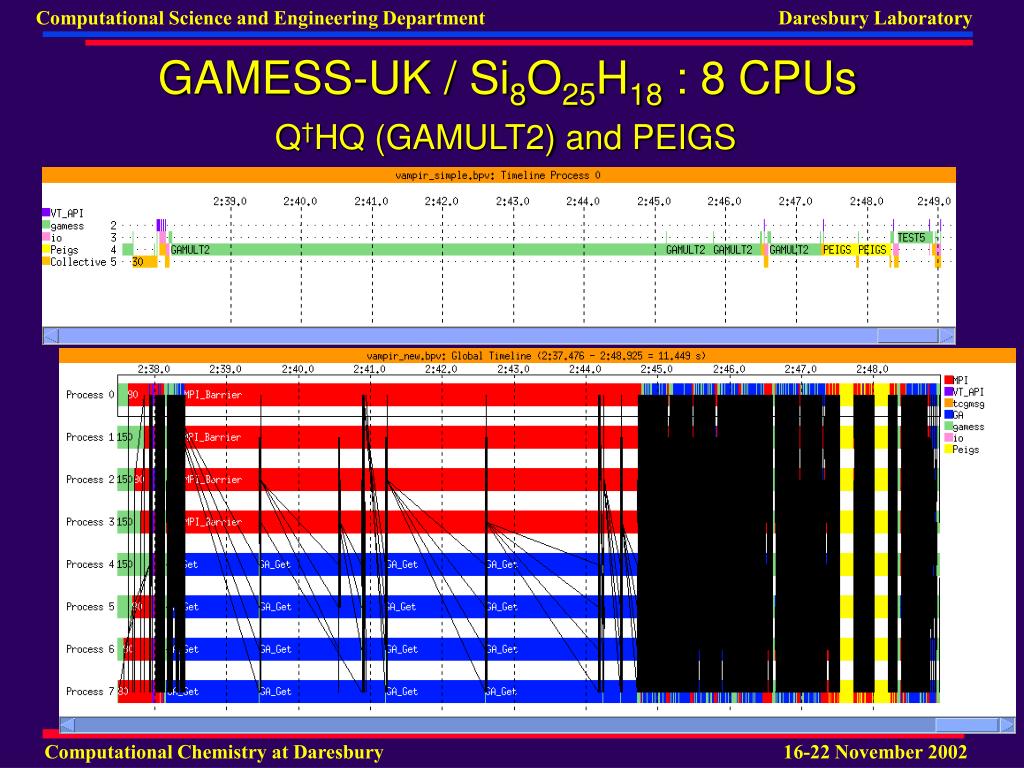Click slide title 'GAMESS-UK / Si8O25H18 : 8 CPUs'

(507, 82)
